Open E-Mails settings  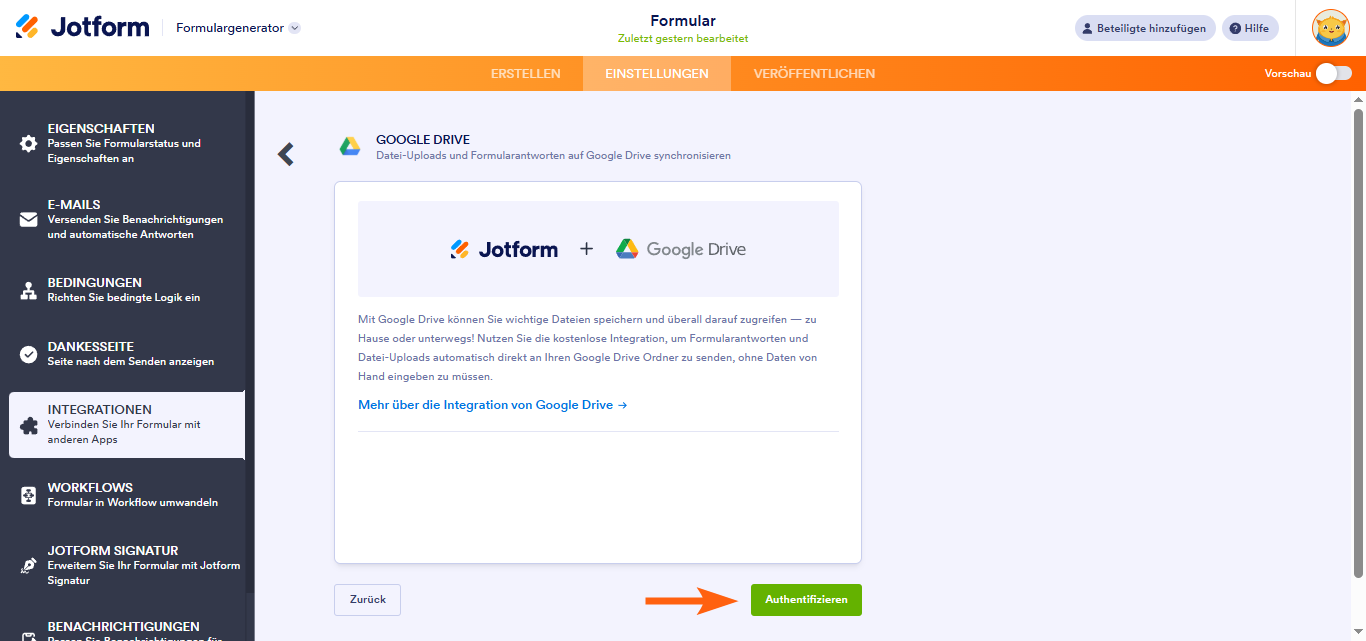(x=127, y=219)
